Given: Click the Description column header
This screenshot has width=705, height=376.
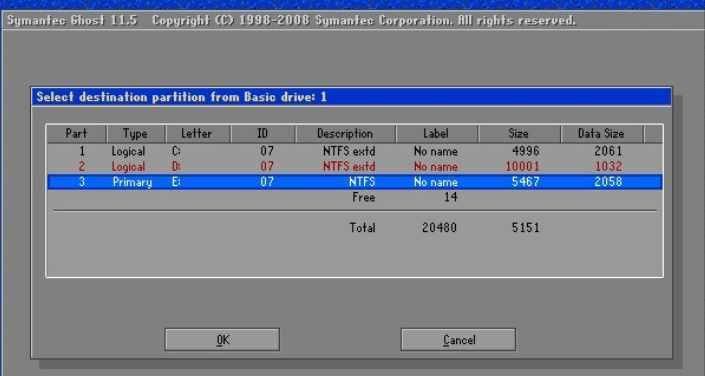Looking at the screenshot, I should pyautogui.click(x=345, y=134).
